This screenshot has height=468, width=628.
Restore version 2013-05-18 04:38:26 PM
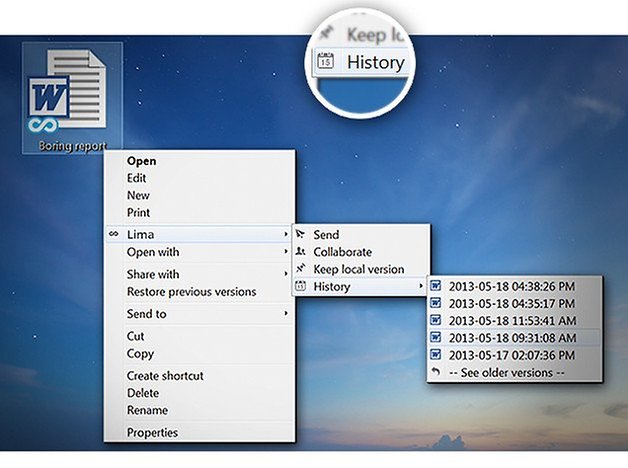pos(515,286)
